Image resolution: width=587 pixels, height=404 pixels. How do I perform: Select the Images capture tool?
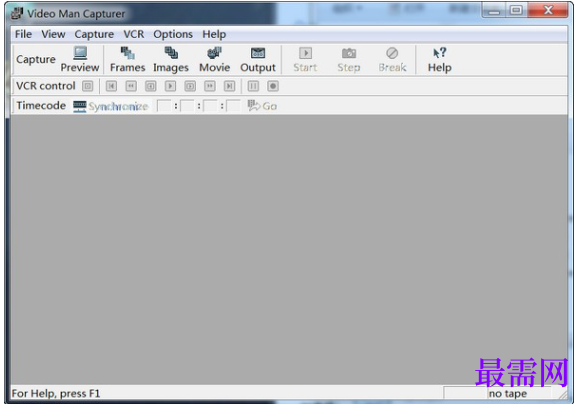(171, 60)
